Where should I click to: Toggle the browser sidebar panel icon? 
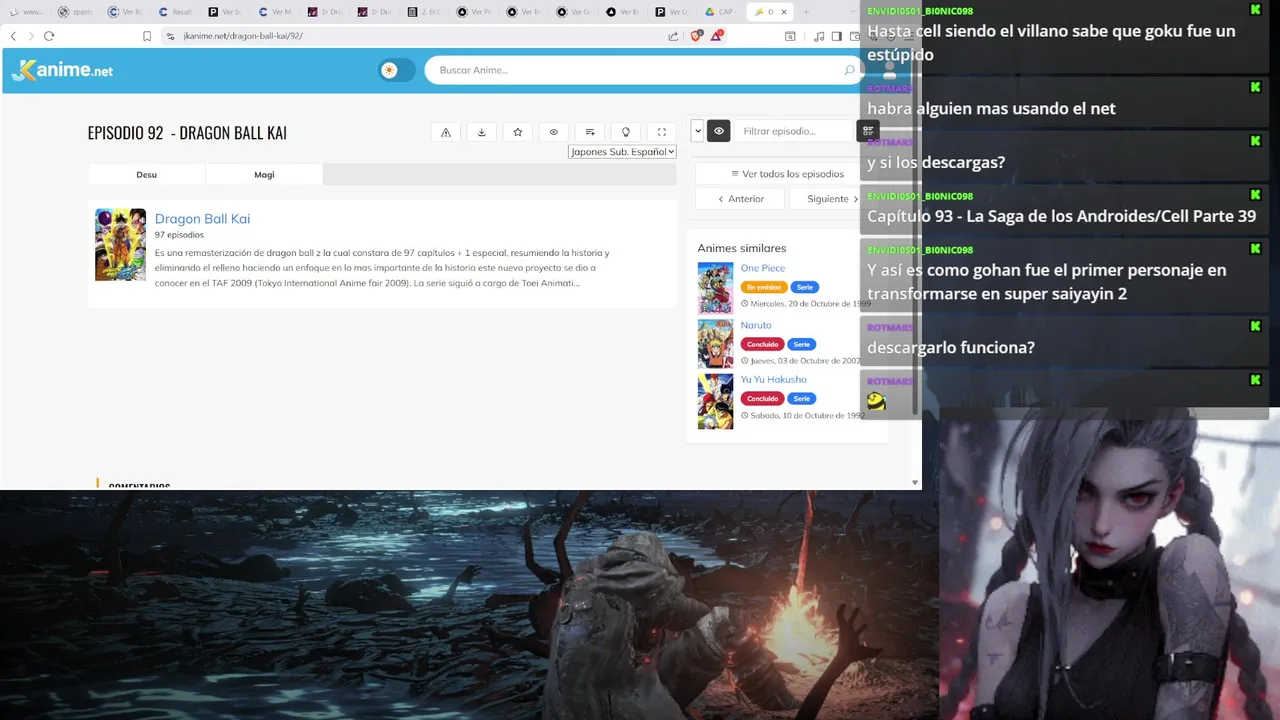click(x=837, y=36)
